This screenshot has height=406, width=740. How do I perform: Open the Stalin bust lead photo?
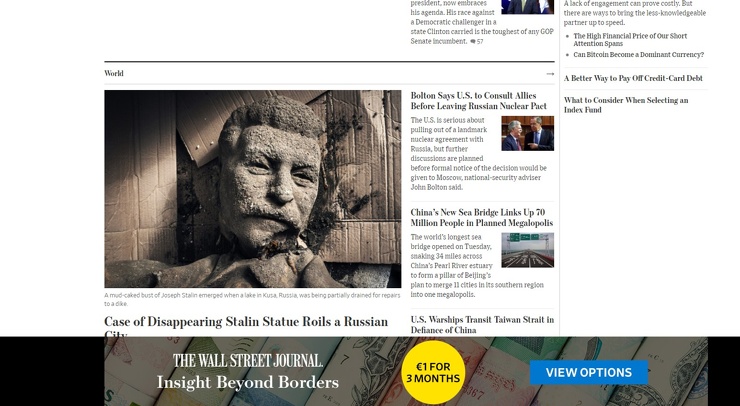[252, 189]
